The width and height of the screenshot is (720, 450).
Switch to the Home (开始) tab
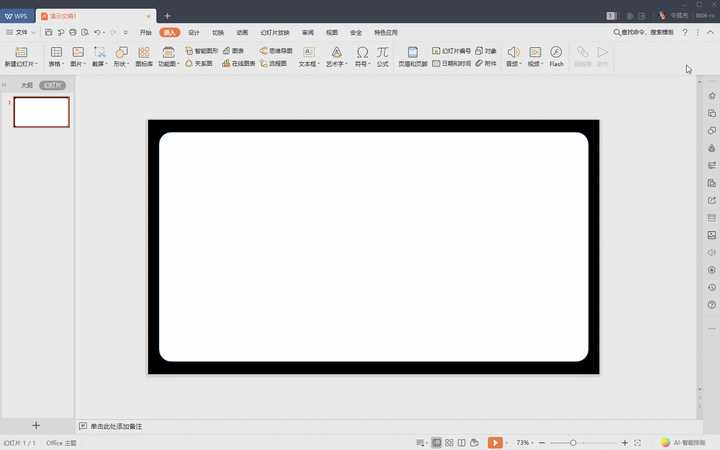tap(146, 32)
